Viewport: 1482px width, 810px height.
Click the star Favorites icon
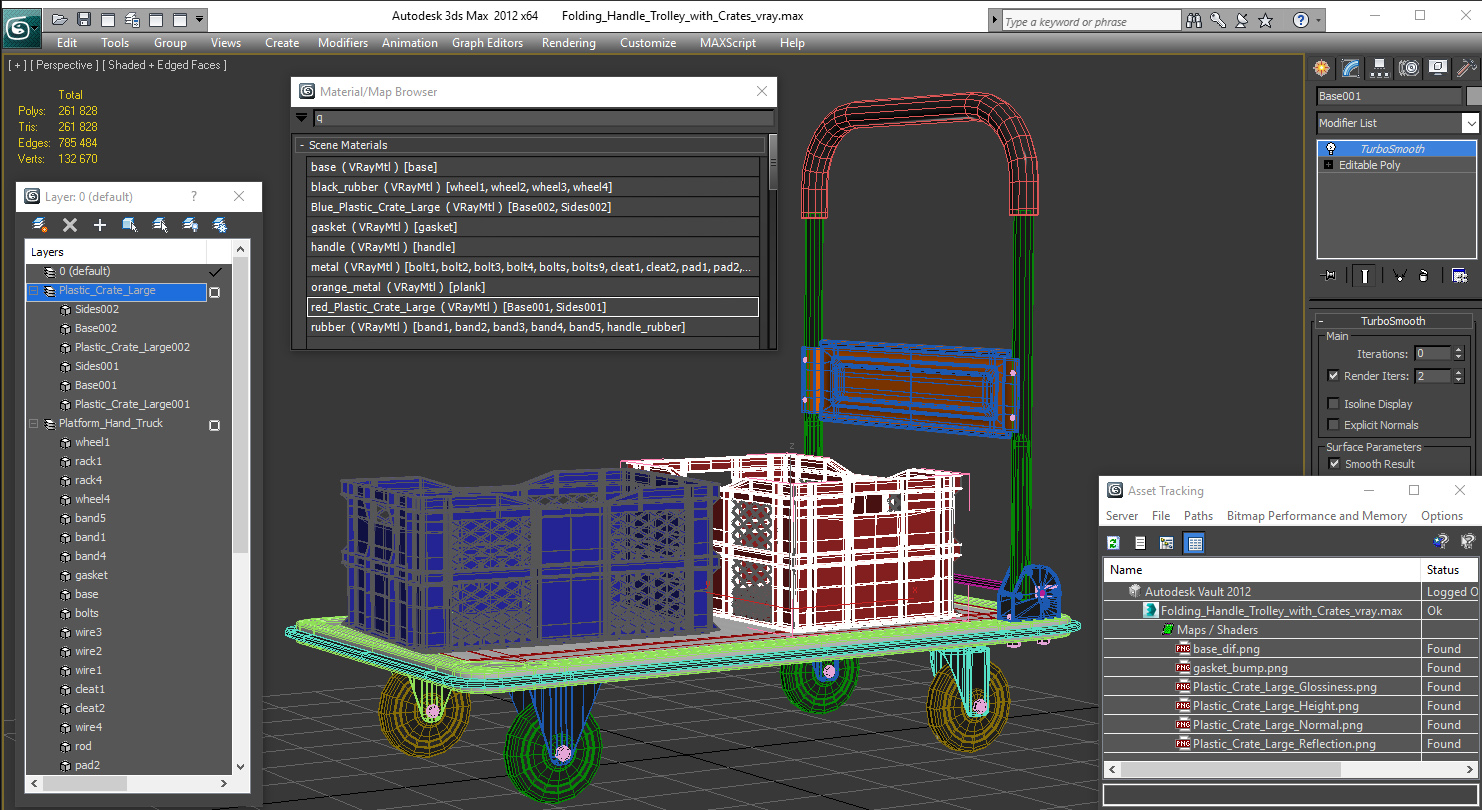pos(1265,20)
